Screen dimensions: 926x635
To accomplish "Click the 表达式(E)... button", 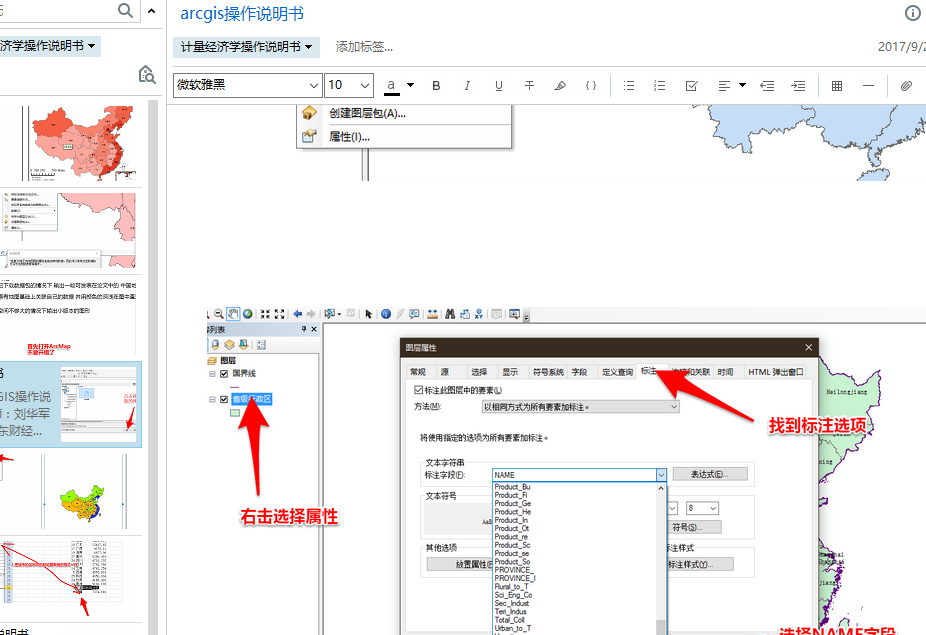I will tap(710, 474).
